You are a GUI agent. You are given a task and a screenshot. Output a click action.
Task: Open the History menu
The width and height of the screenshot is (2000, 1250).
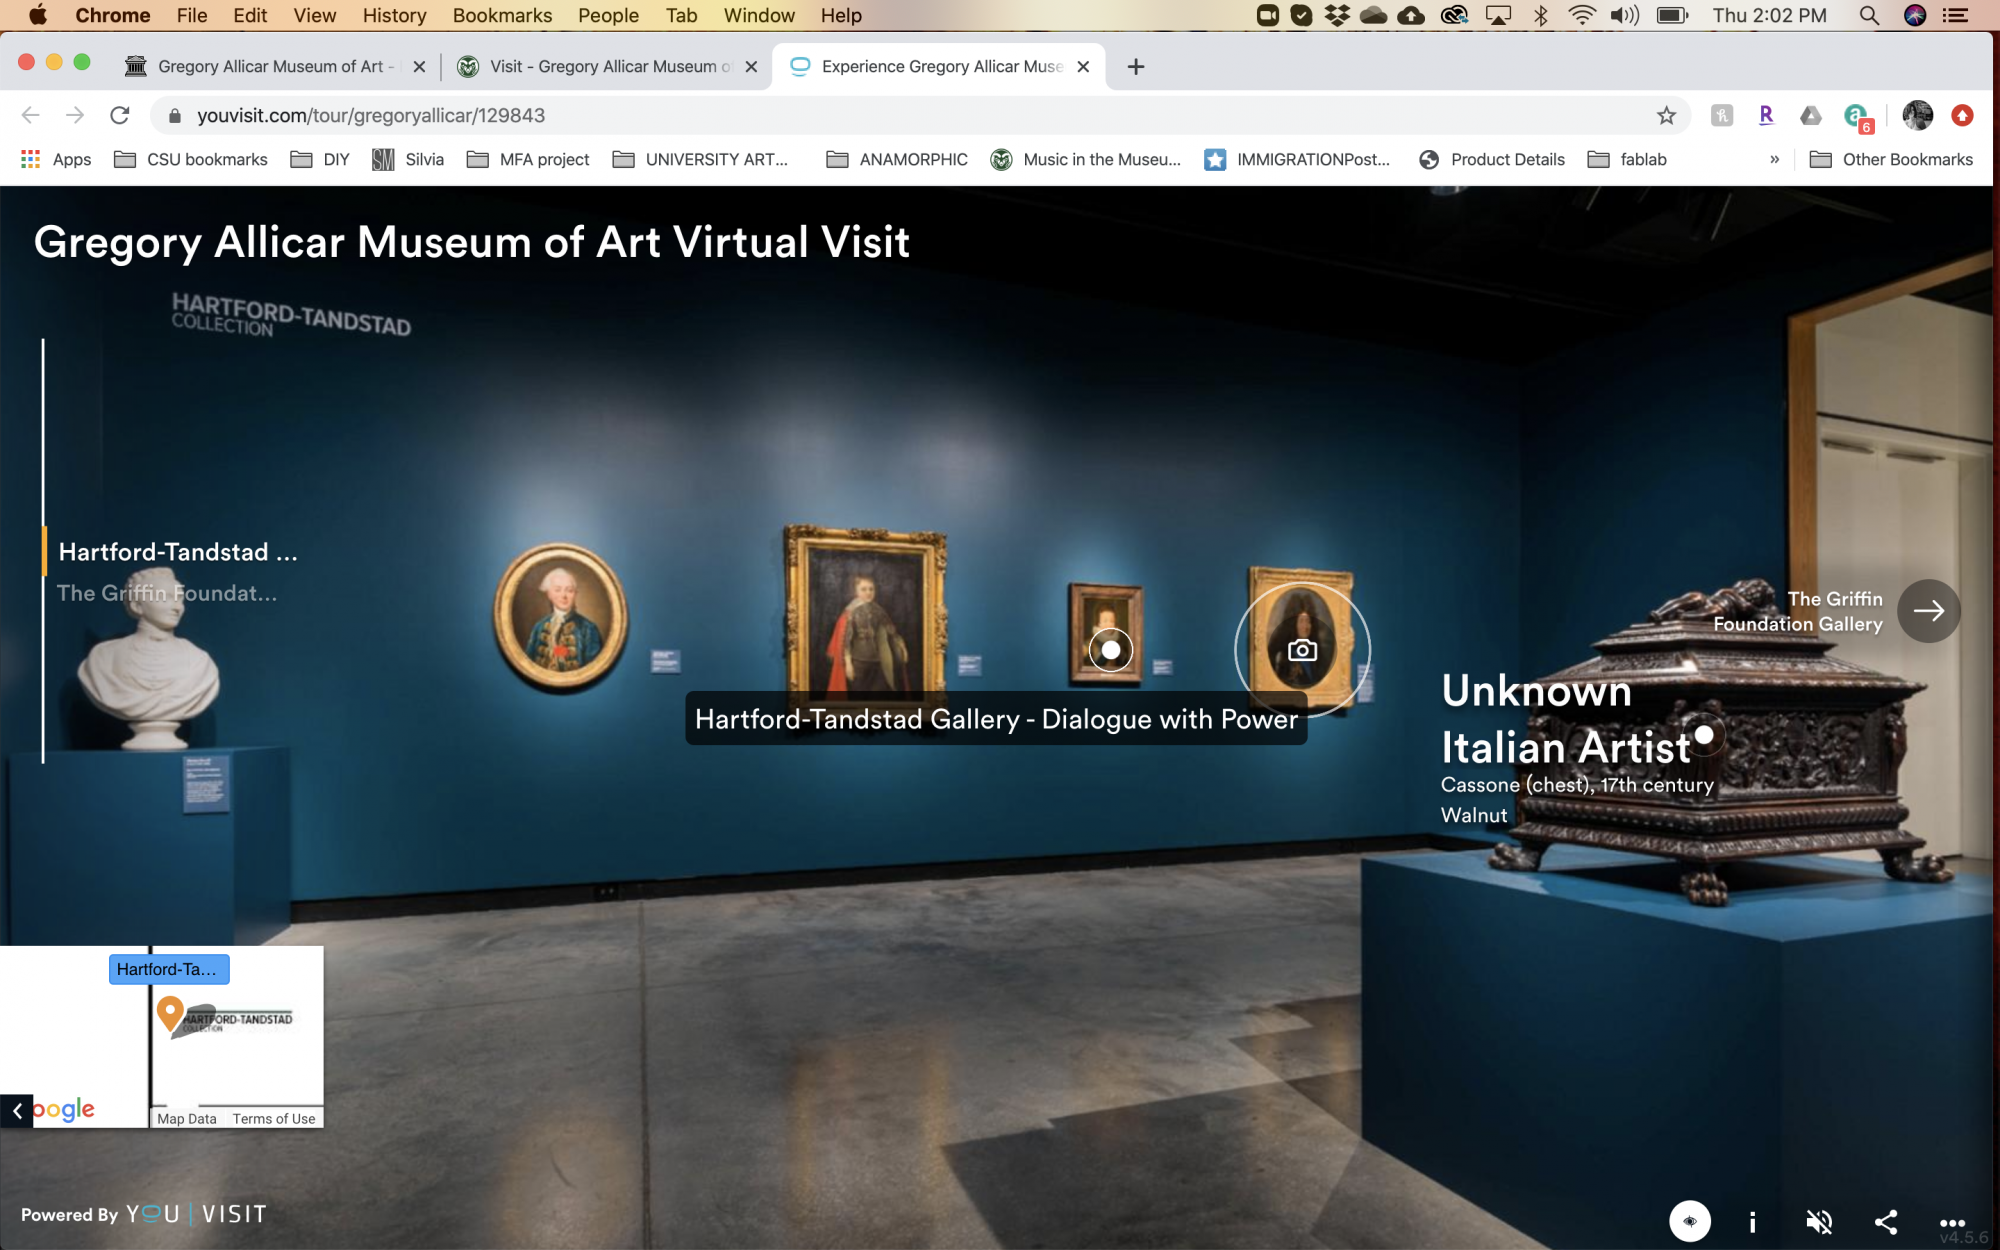394,15
